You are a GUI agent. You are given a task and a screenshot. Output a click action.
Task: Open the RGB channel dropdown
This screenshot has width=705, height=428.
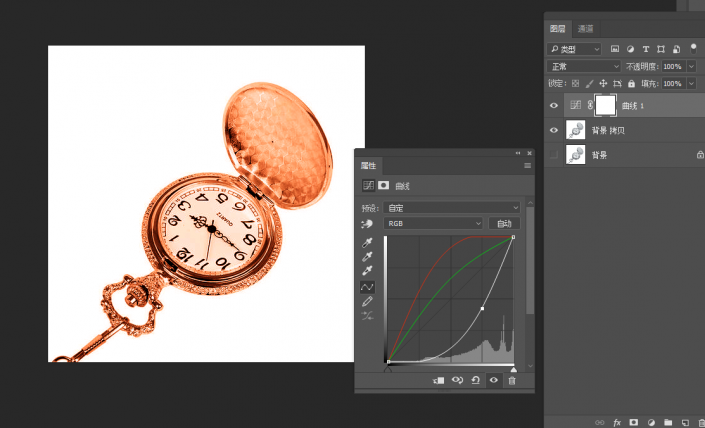tap(433, 223)
